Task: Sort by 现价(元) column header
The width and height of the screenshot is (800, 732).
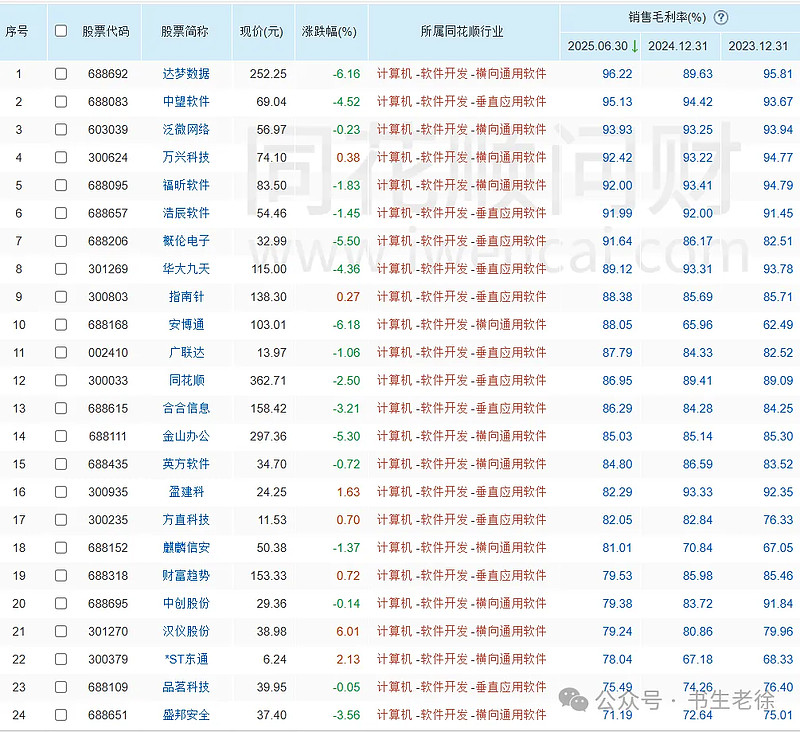Action: coord(261,32)
